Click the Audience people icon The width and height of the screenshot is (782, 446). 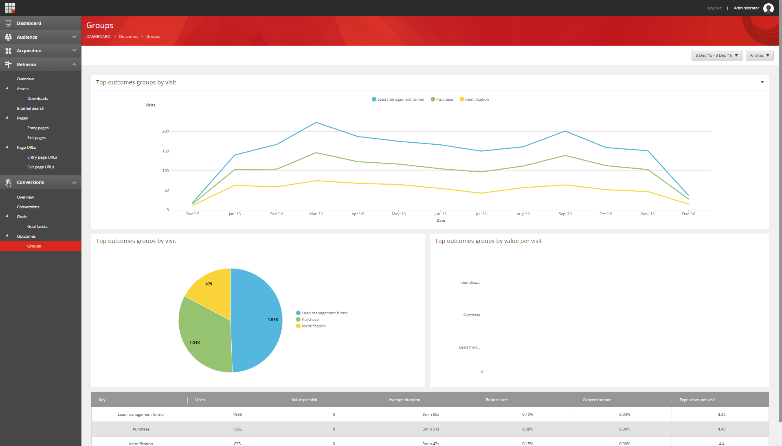click(x=8, y=37)
